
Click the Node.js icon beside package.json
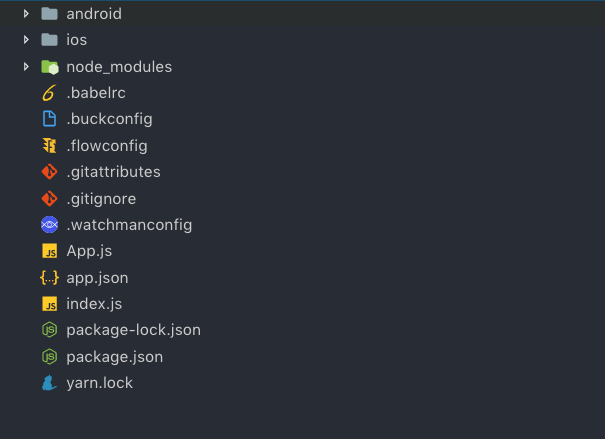[49, 356]
